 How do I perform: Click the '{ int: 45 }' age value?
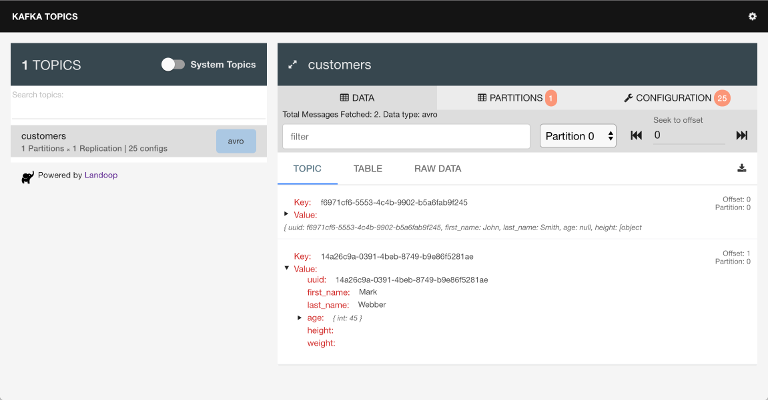click(x=347, y=318)
